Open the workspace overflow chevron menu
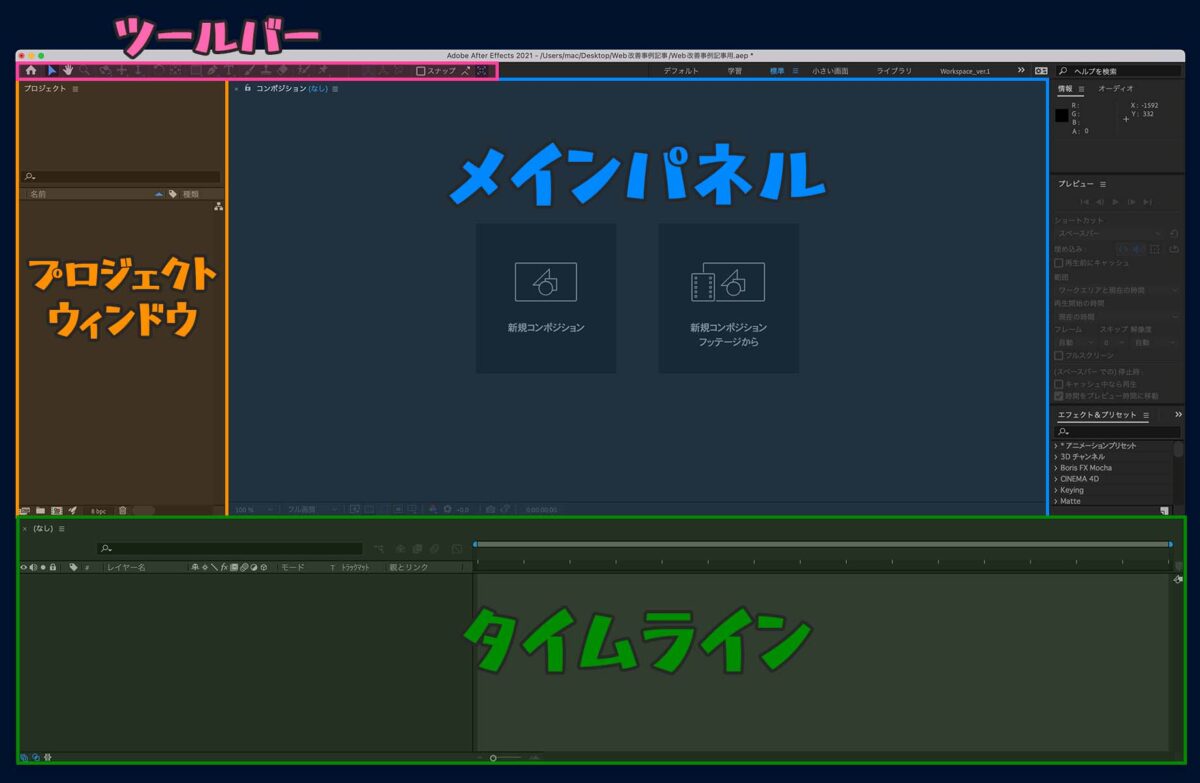1200x783 pixels. click(x=1021, y=71)
